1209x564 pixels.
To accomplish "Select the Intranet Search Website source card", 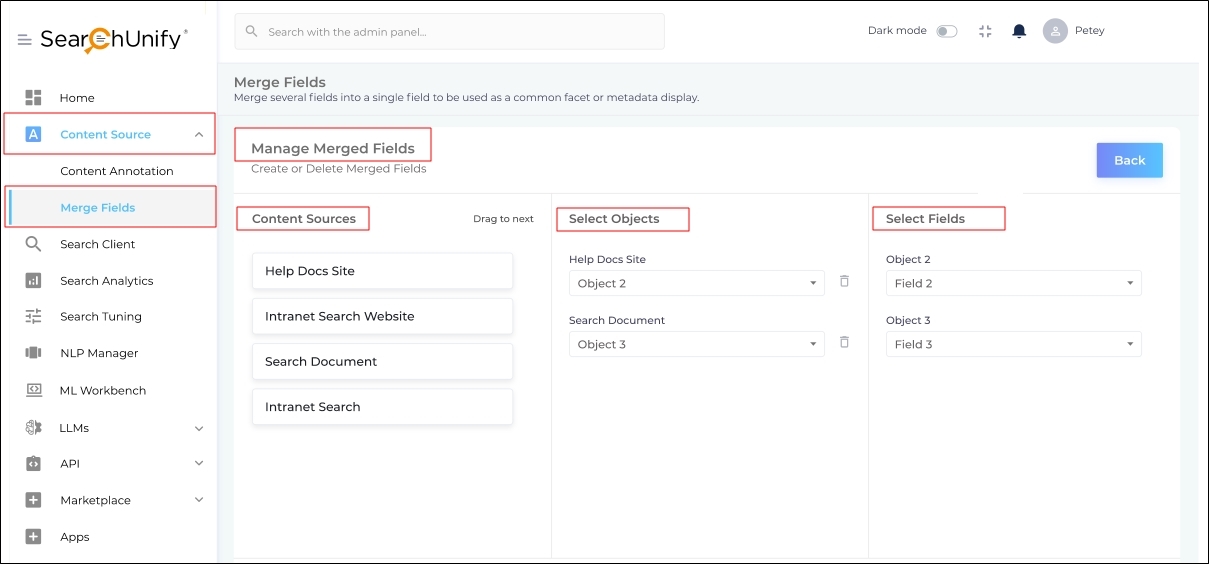I will click(x=382, y=316).
